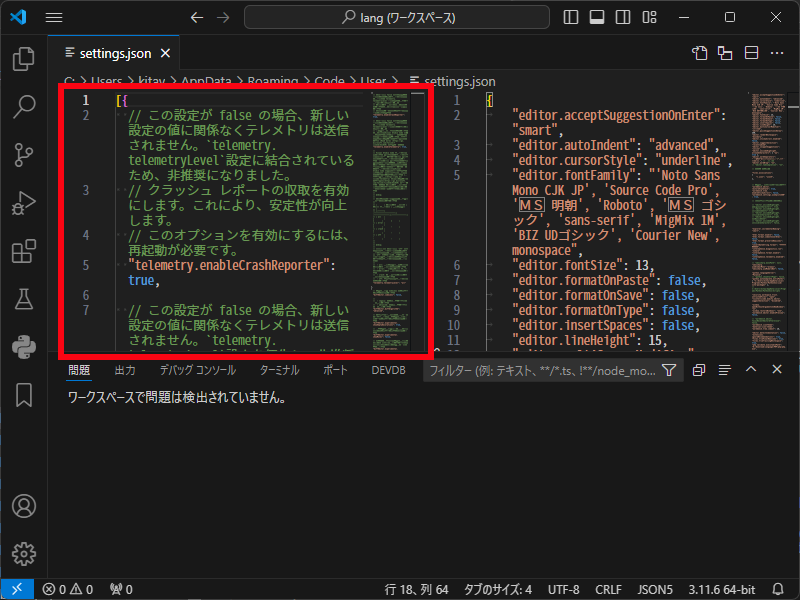This screenshot has height=600, width=800.
Task: Click the 行 18、列 64 cursor position indicator
Action: (416, 590)
